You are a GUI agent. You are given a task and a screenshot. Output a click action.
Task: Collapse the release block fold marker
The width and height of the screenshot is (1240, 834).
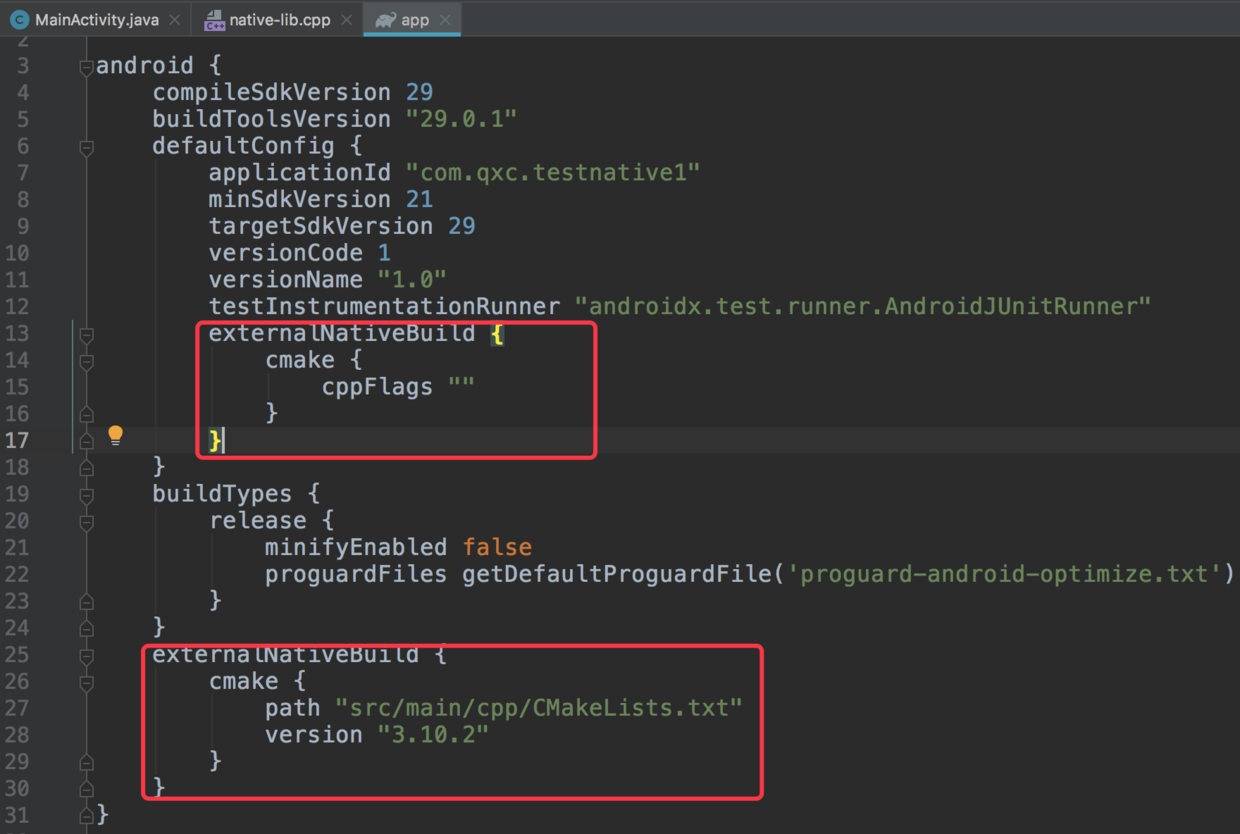coord(86,521)
